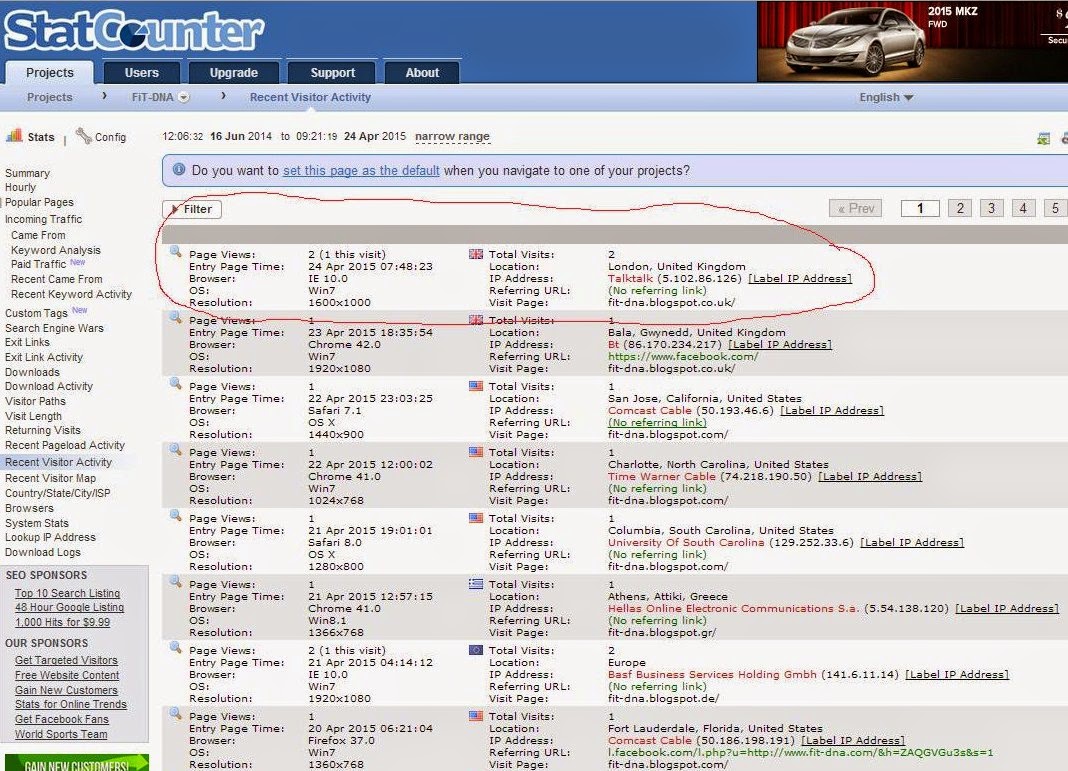The height and width of the screenshot is (771, 1068).
Task: Go to results page 3
Action: [992, 208]
